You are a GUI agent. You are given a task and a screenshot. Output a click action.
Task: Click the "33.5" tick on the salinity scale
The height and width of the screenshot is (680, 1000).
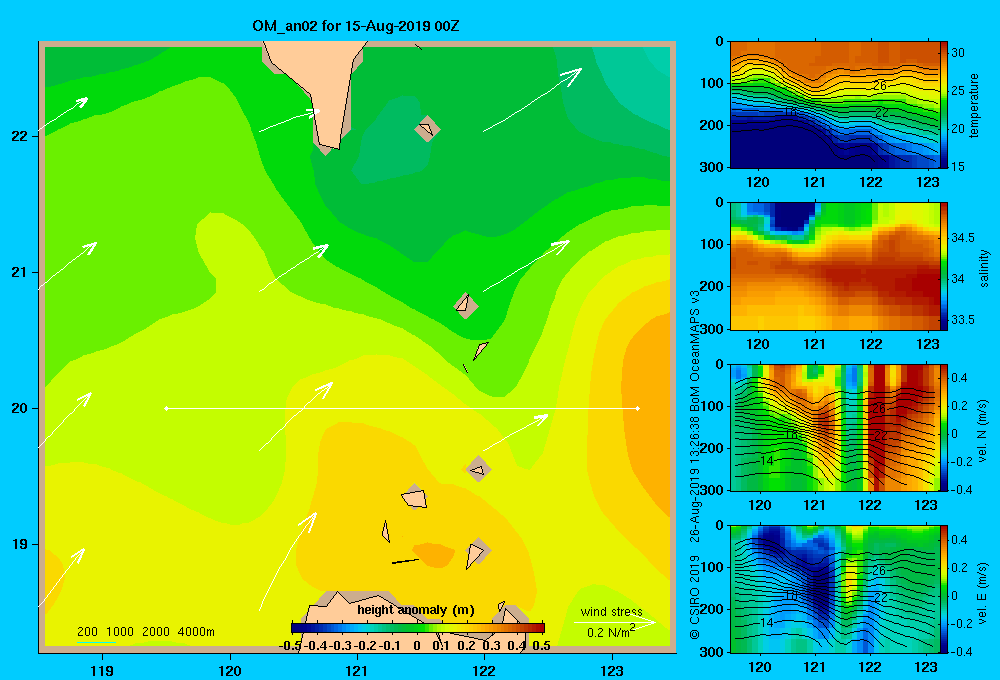click(x=962, y=320)
